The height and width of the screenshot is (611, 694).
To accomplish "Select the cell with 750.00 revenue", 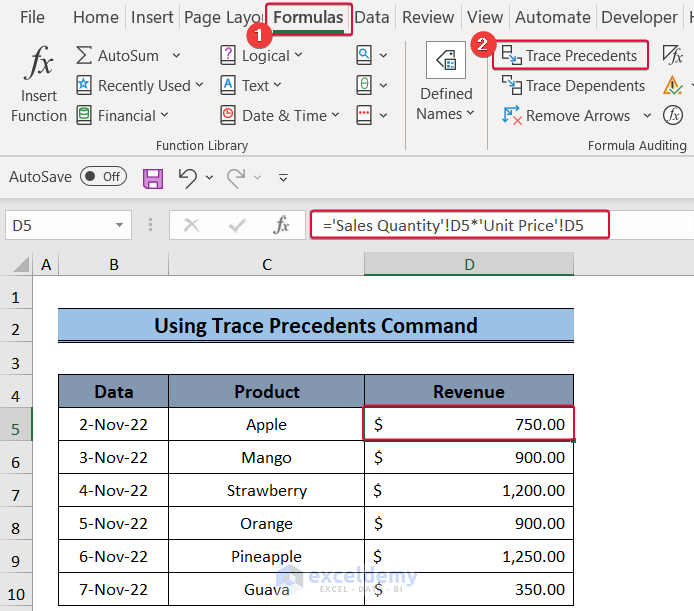I will tap(469, 424).
